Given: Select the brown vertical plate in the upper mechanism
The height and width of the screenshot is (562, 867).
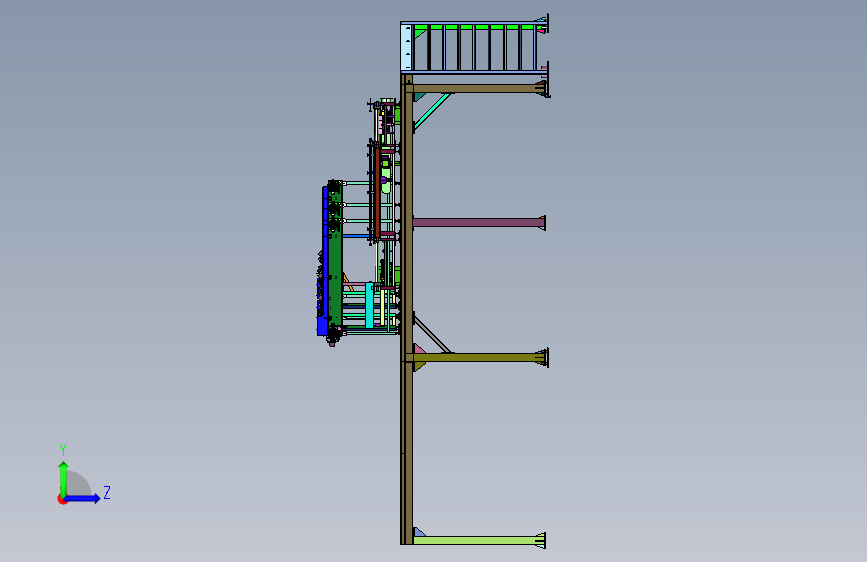Looking at the screenshot, I should pyautogui.click(x=377, y=191).
